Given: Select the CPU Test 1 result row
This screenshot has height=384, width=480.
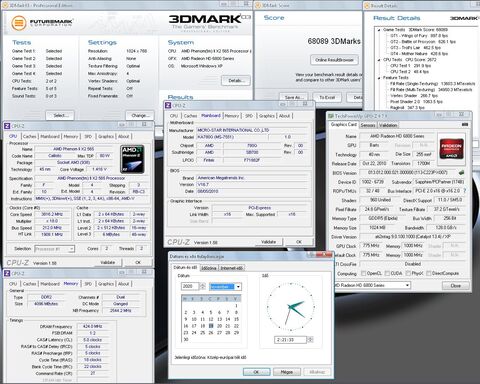Looking at the screenshot, I should 410,66.
